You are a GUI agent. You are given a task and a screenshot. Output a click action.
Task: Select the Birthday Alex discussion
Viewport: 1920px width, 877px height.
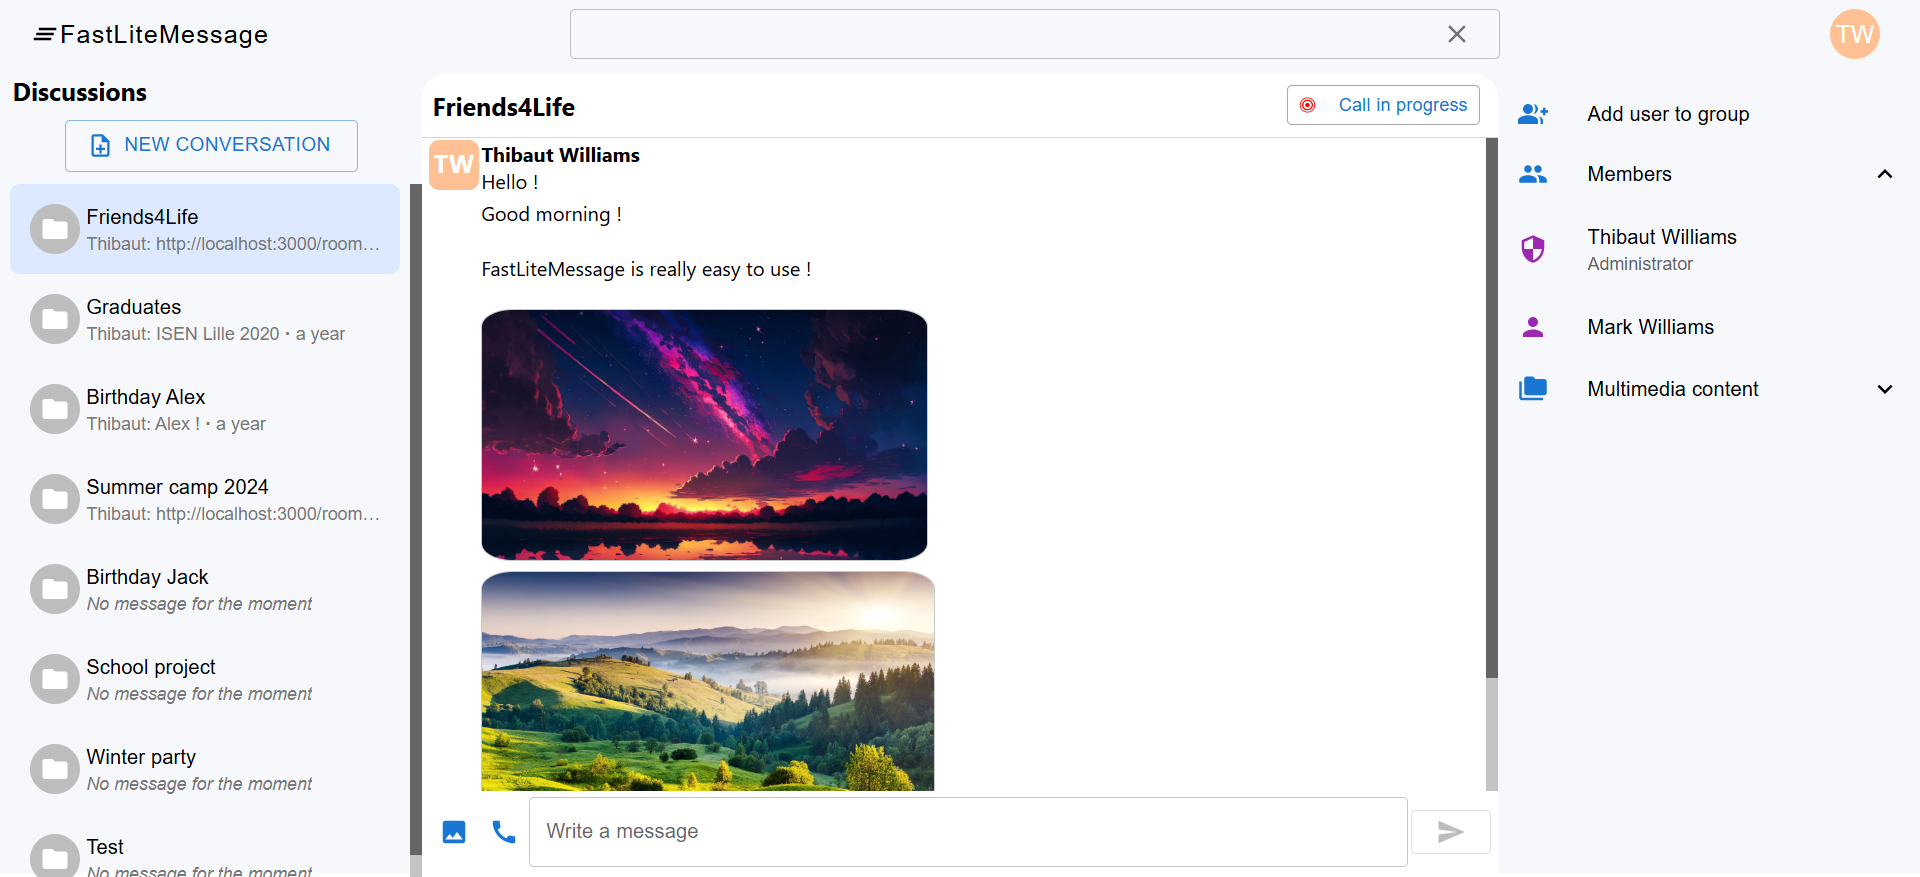pyautogui.click(x=205, y=409)
